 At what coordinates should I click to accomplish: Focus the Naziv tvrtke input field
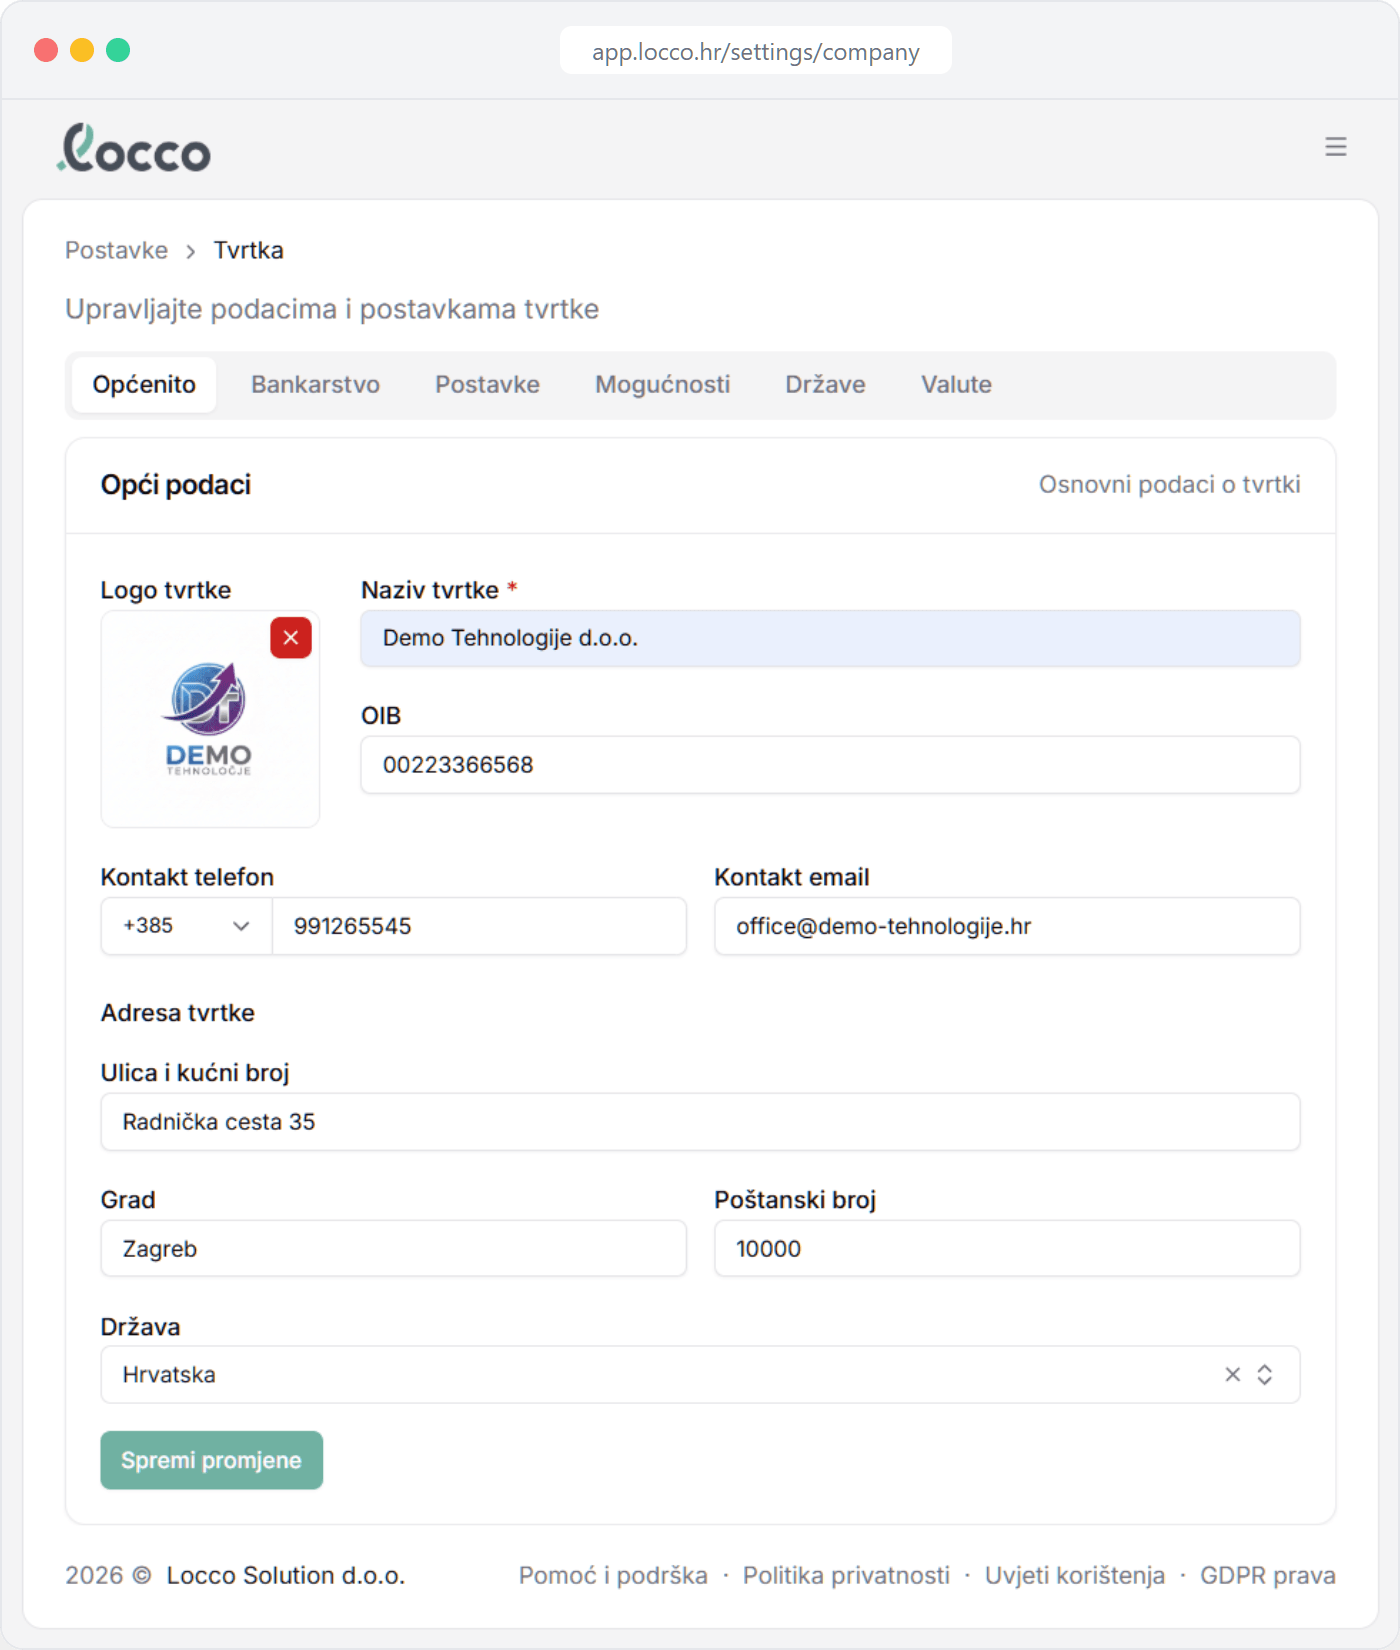click(830, 639)
